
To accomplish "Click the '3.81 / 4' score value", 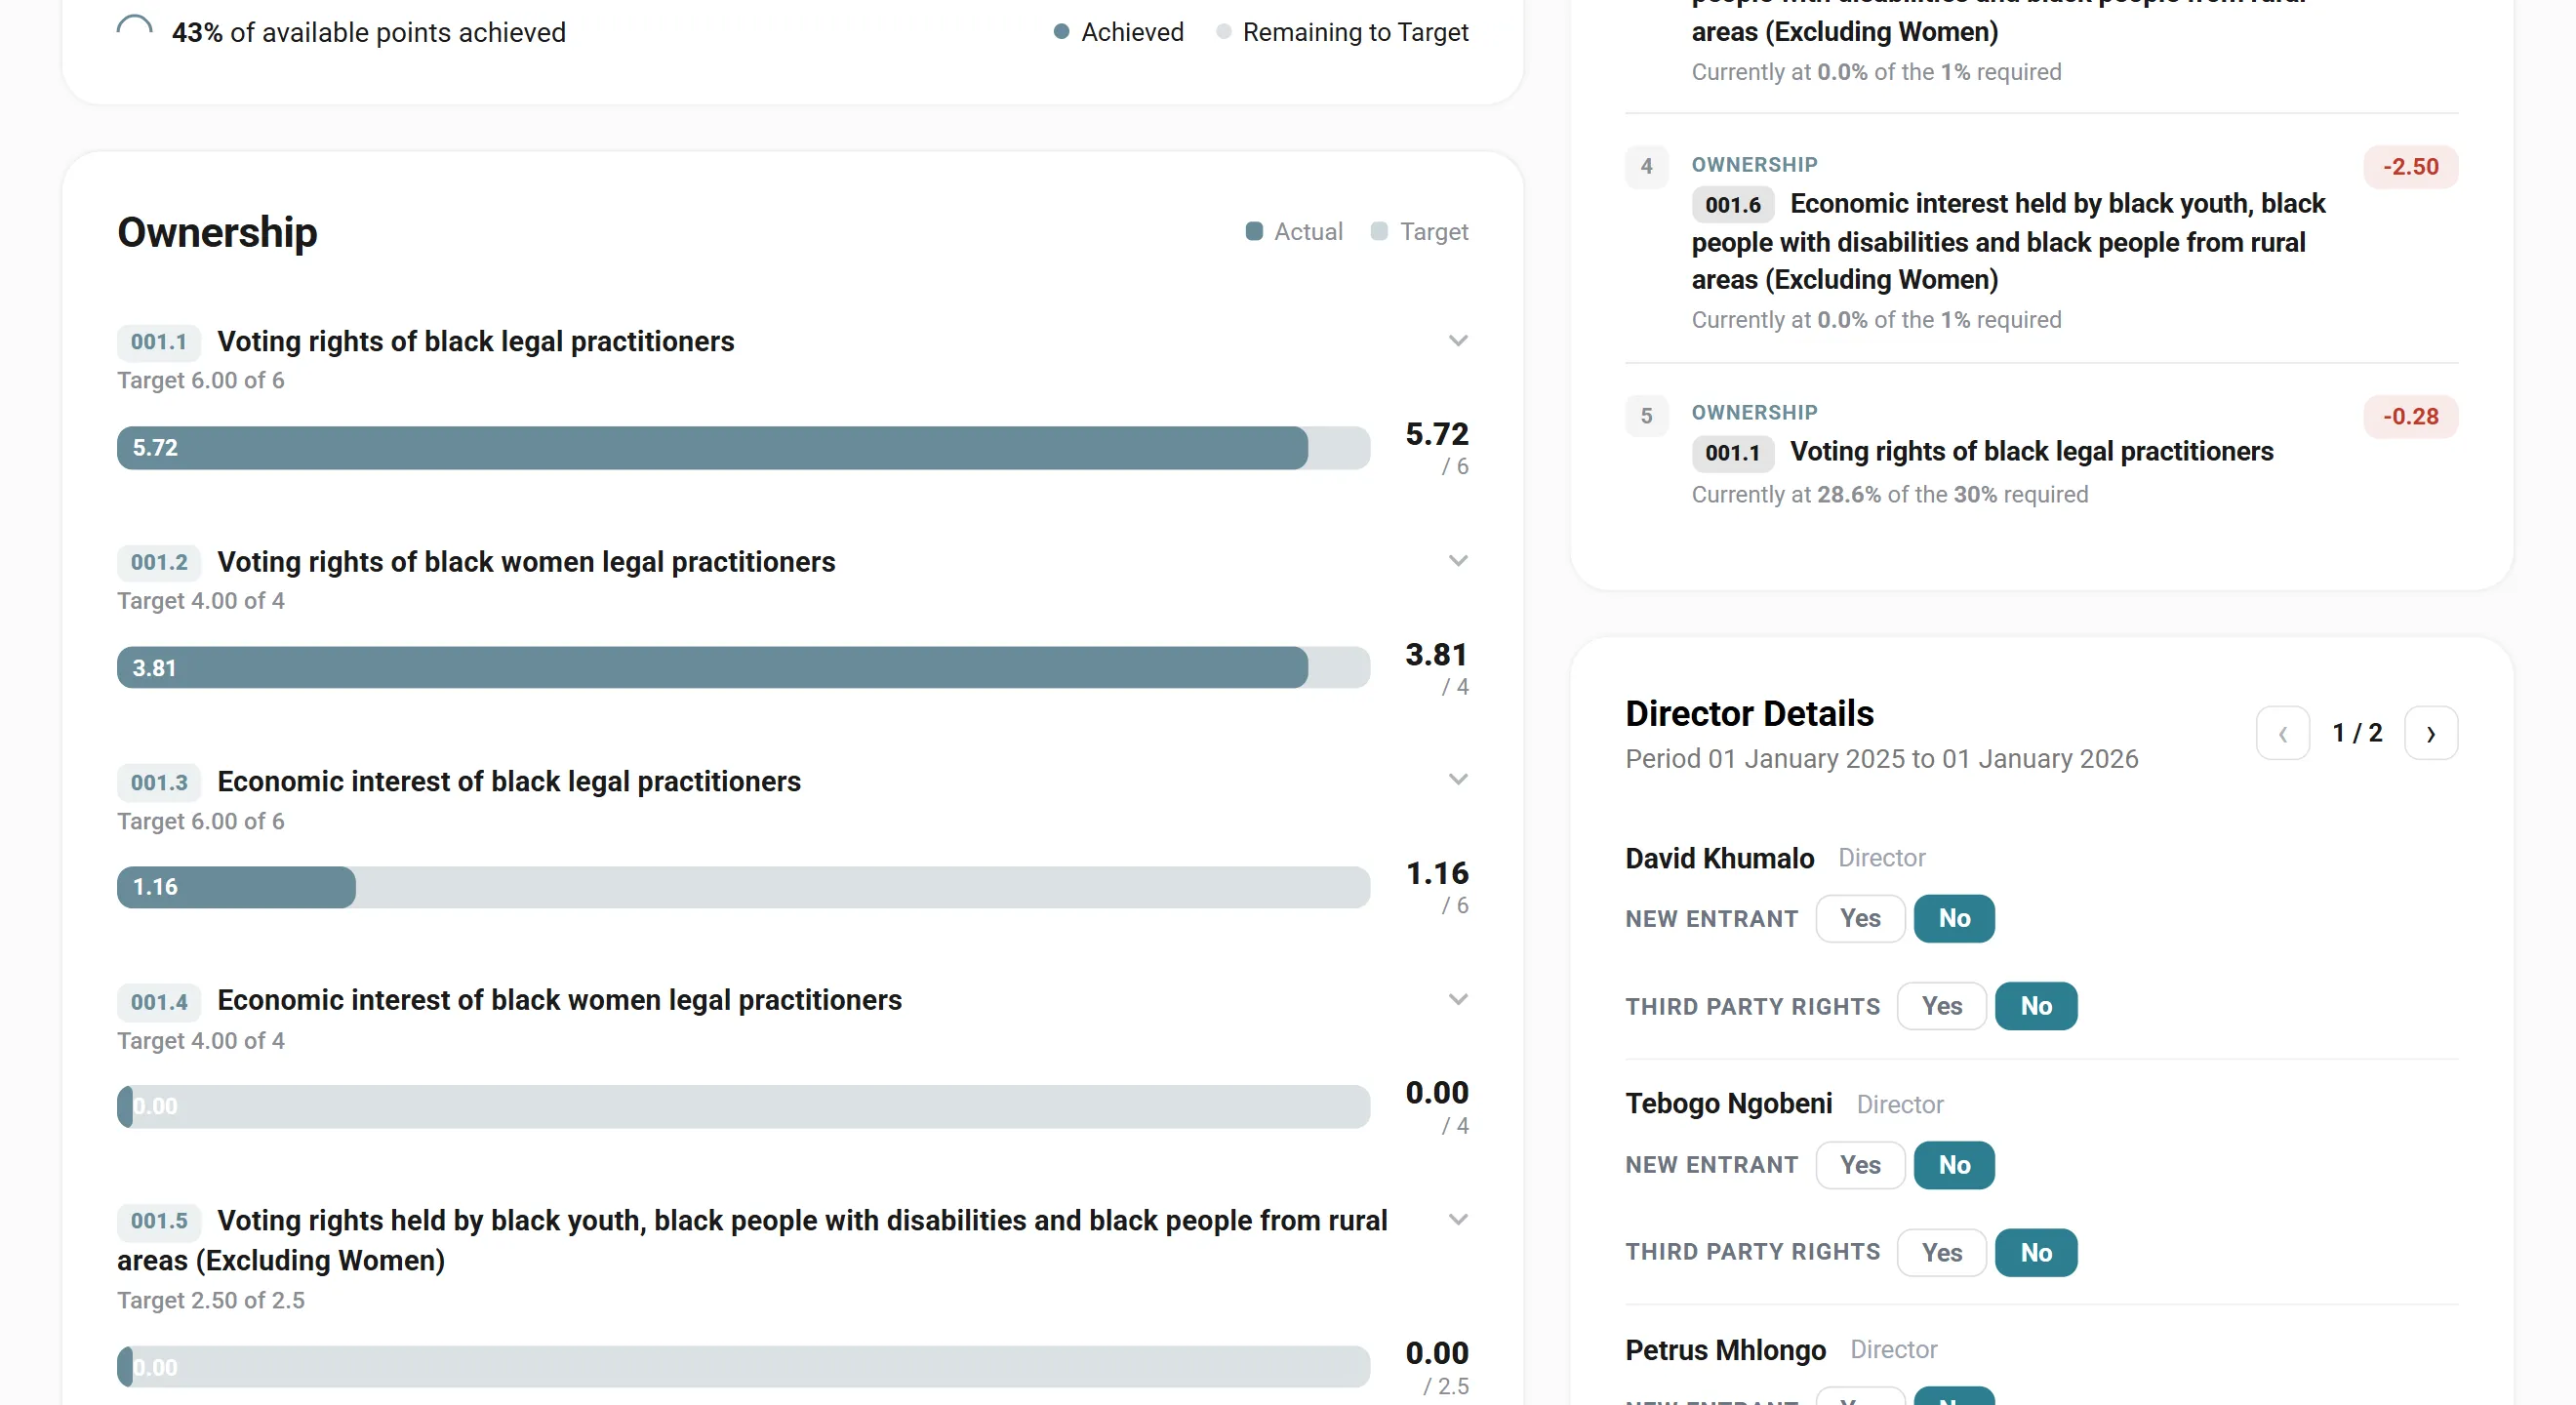I will (1437, 668).
